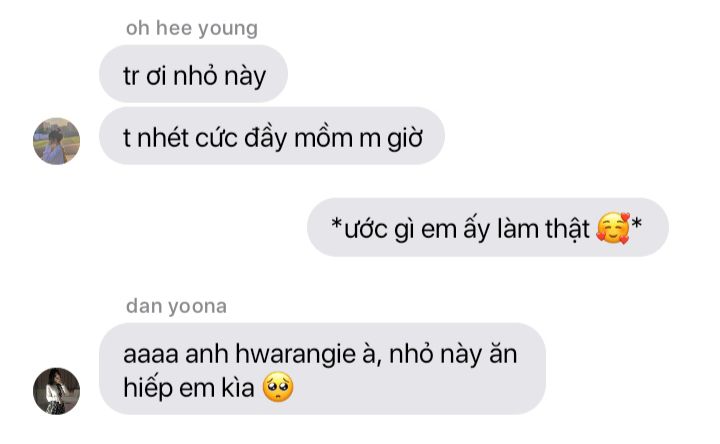Select the 'tr ơi nhỏ này' message bubble
Viewport: 720px width, 444px height.
coord(193,73)
